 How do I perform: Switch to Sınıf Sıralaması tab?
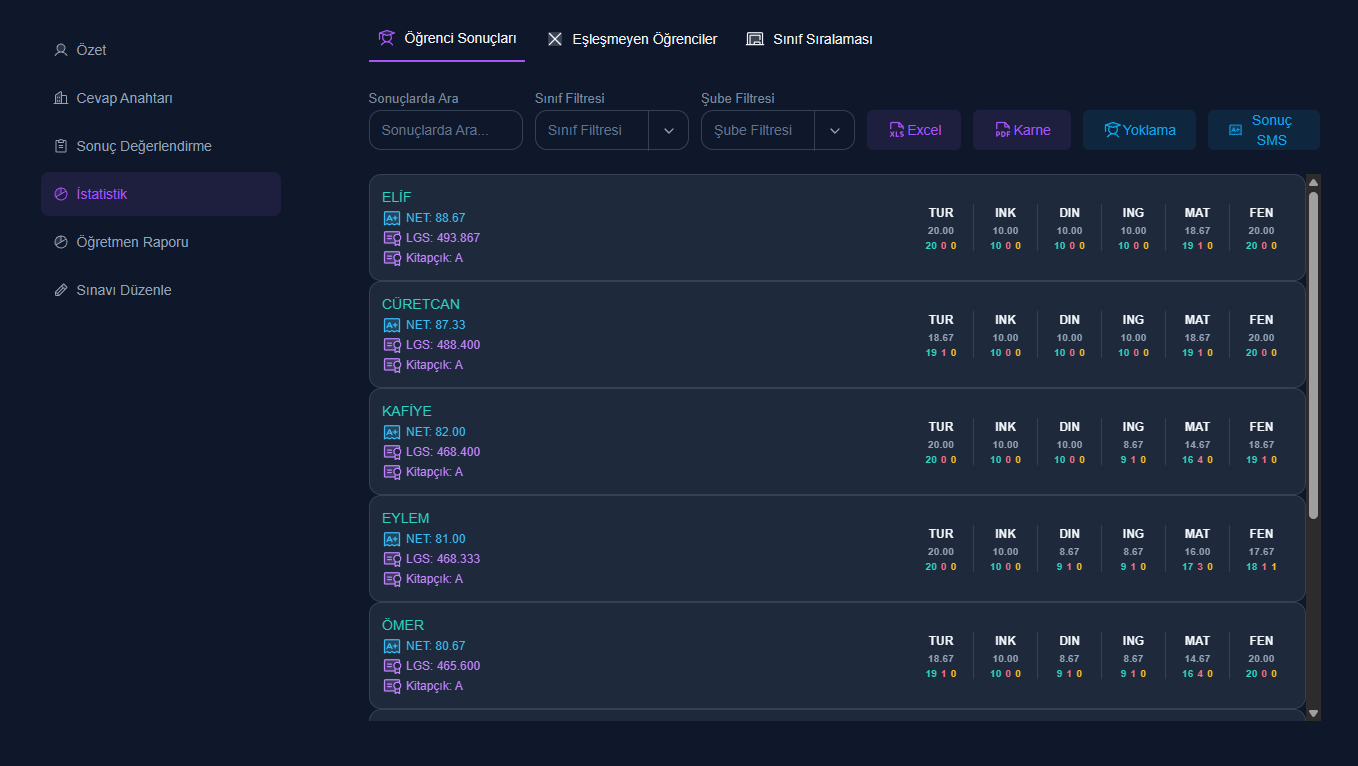(810, 39)
